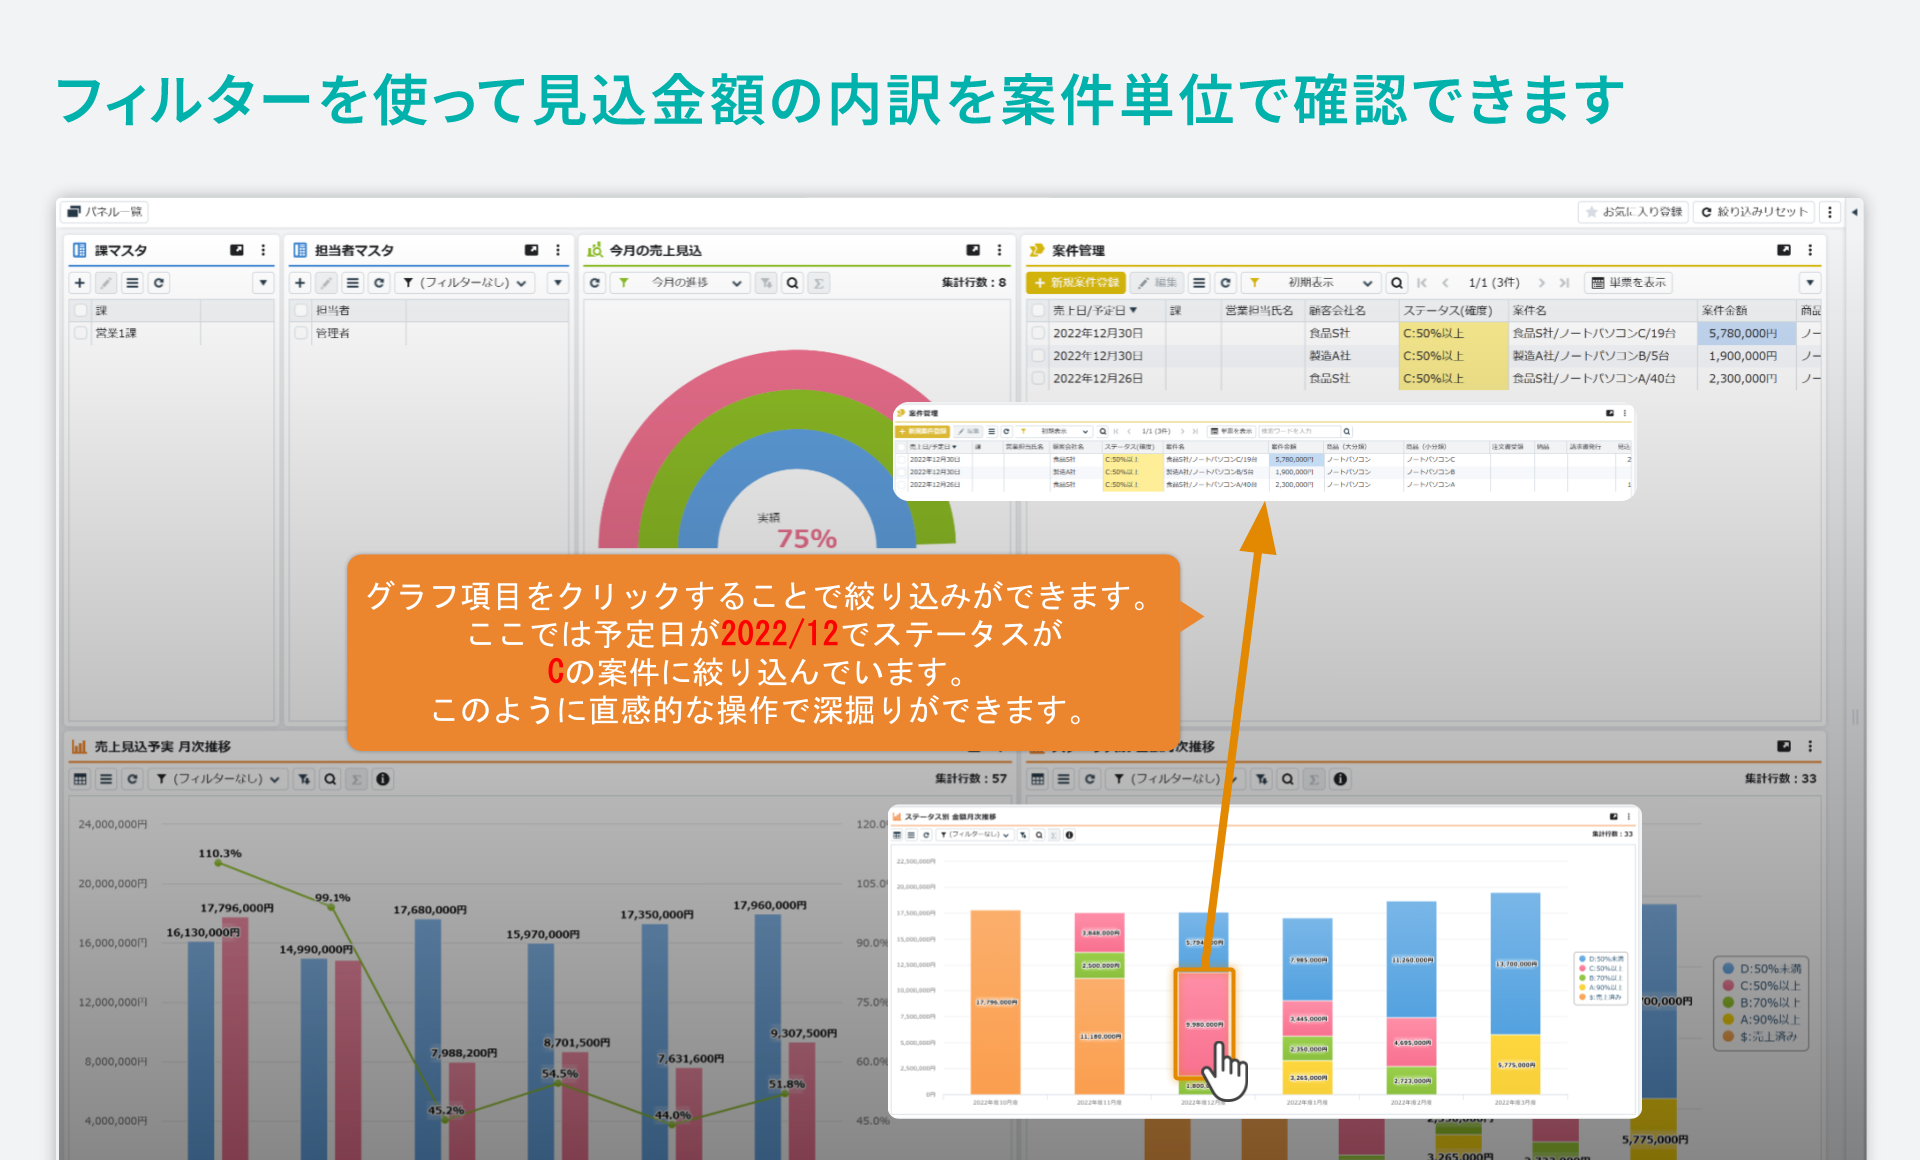Click パネル一覧 at the top left
The height and width of the screenshot is (1160, 1920).
pos(105,211)
